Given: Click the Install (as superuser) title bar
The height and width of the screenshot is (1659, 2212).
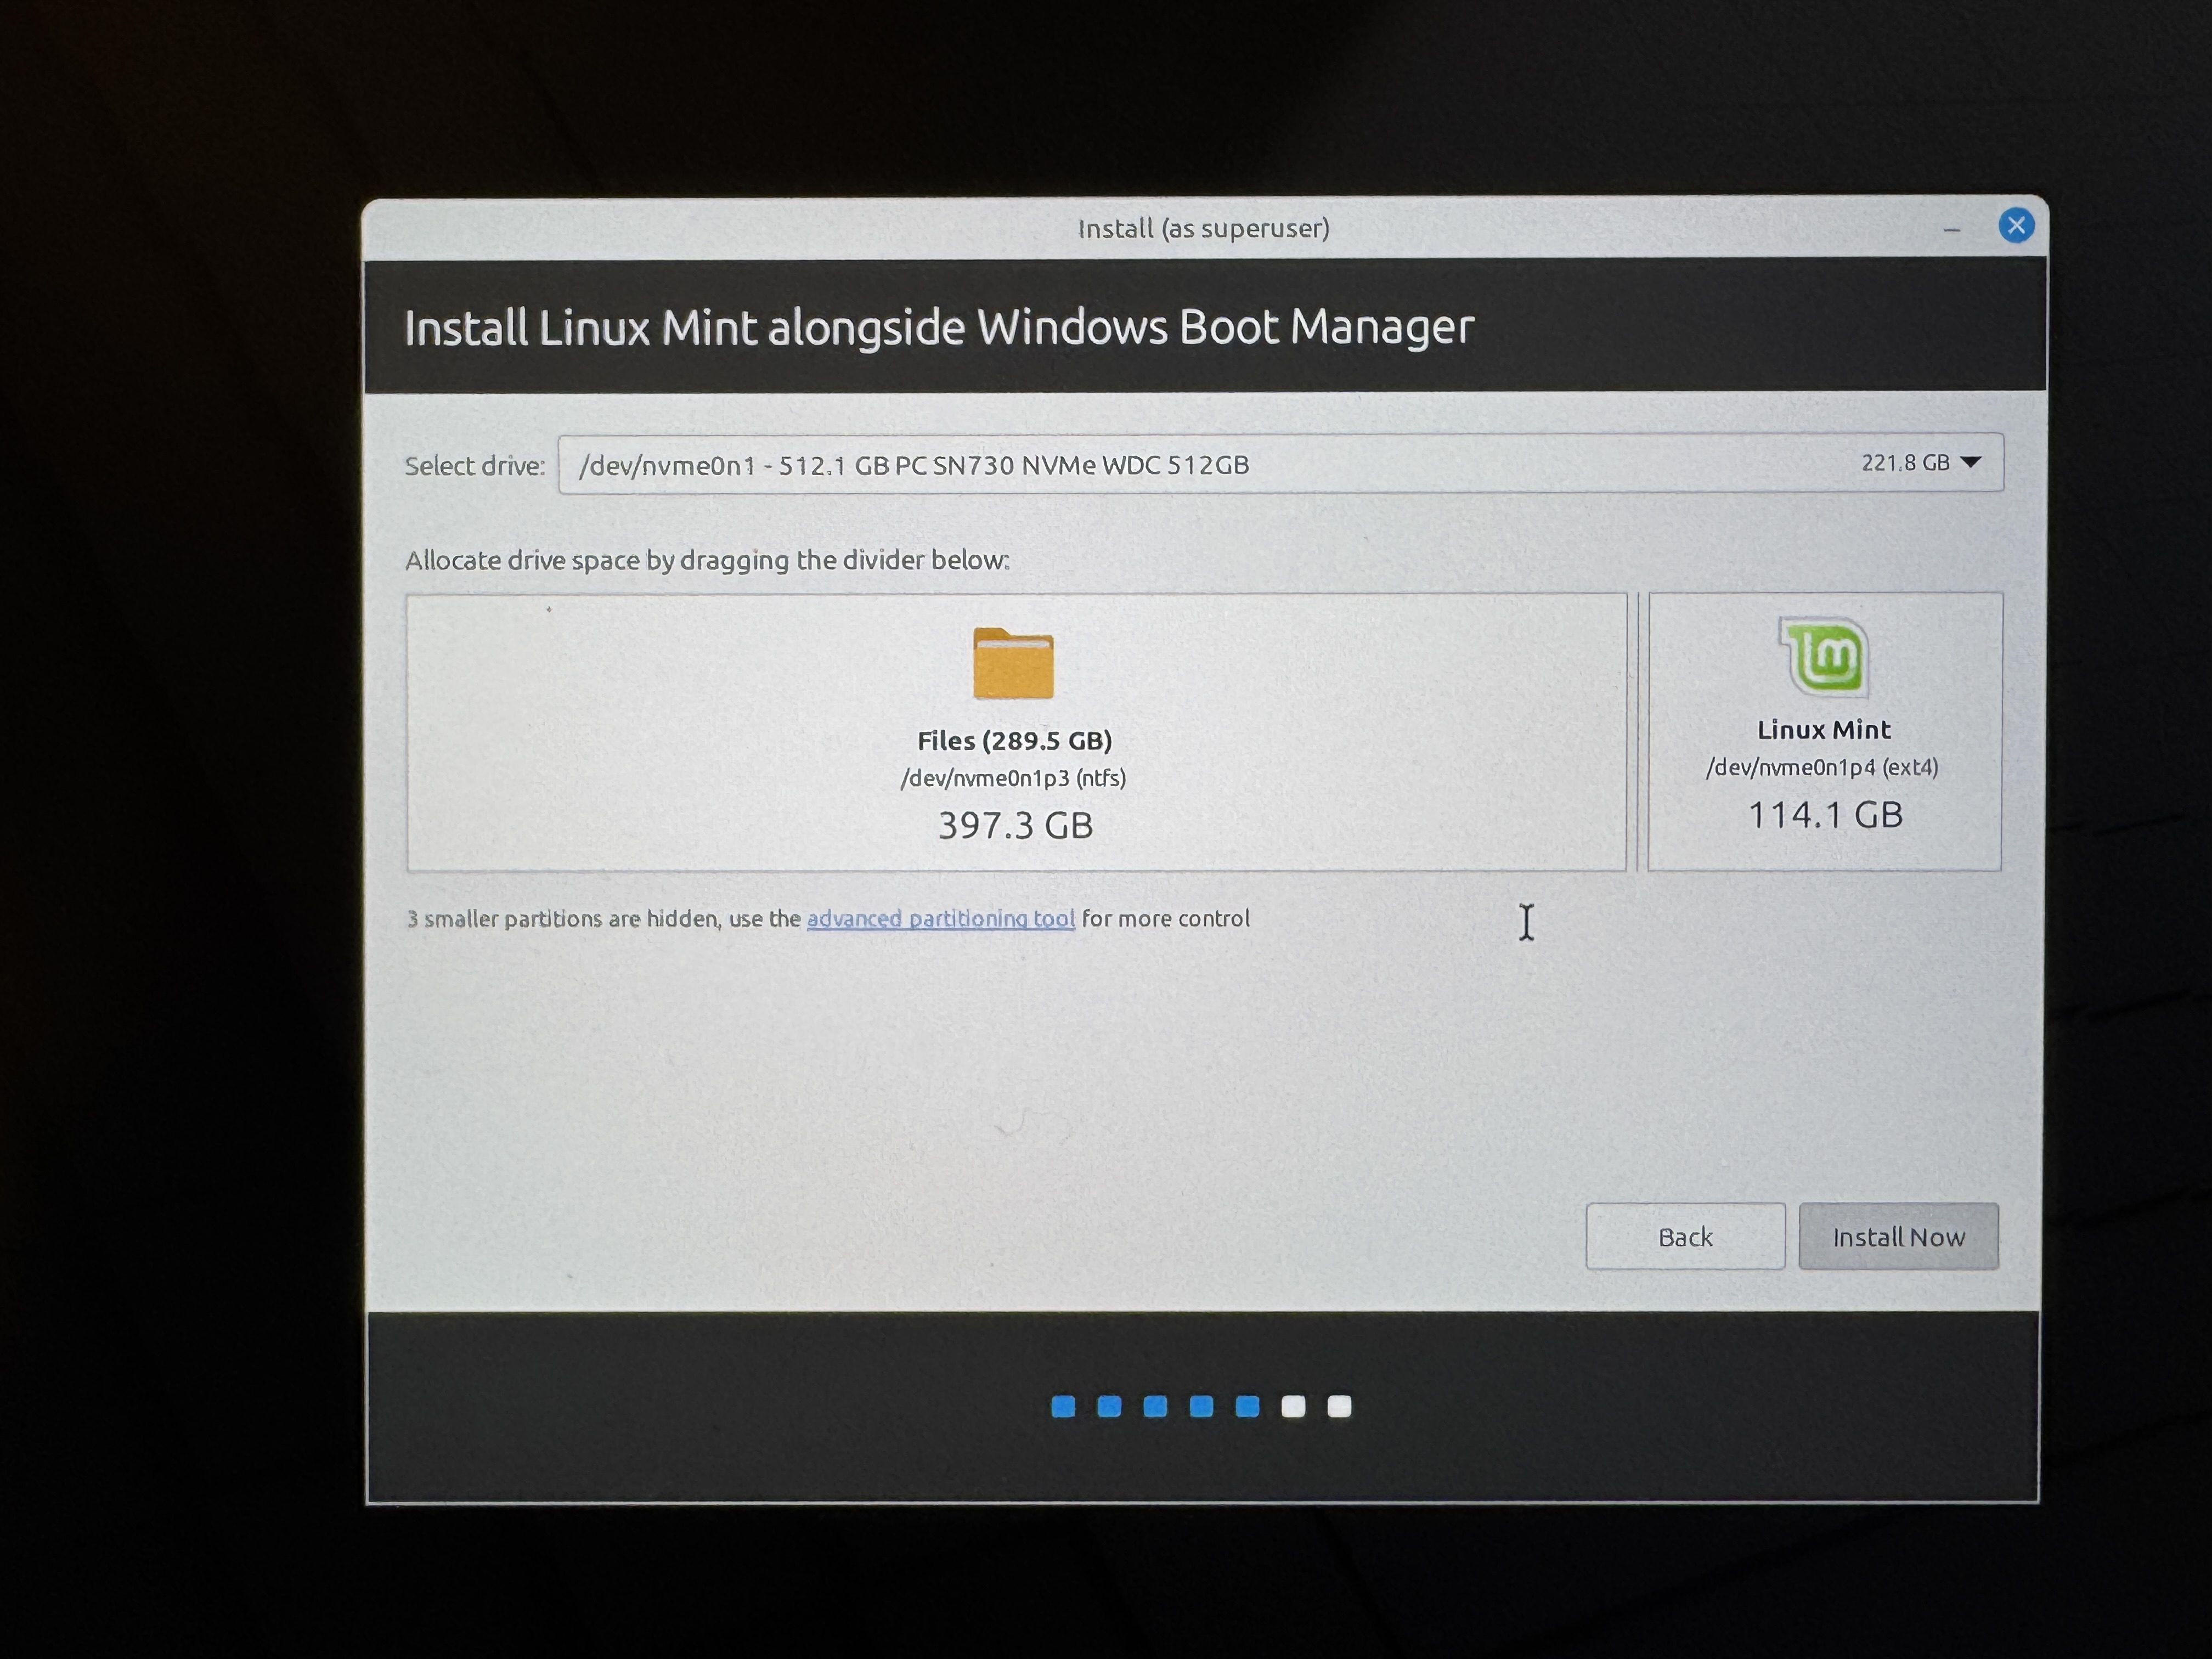Looking at the screenshot, I should point(1203,229).
